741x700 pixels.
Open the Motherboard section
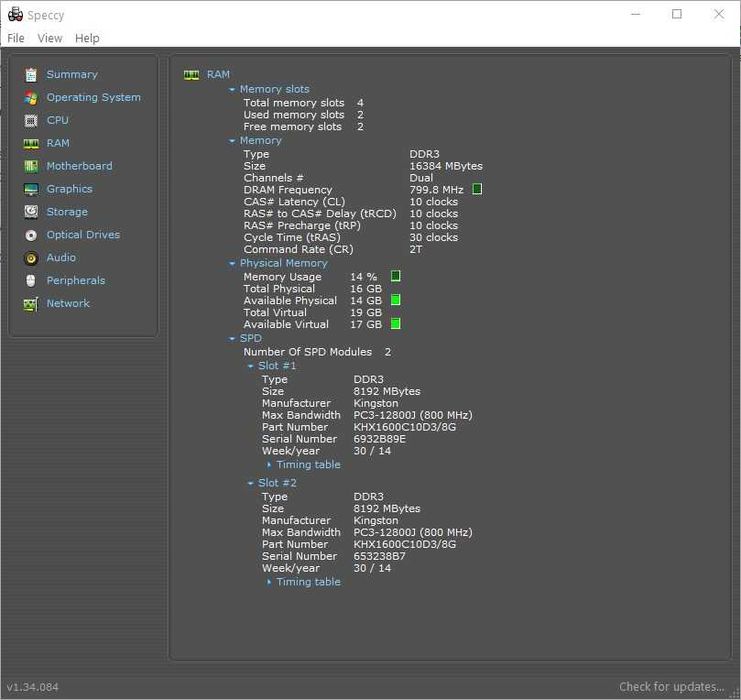point(79,166)
